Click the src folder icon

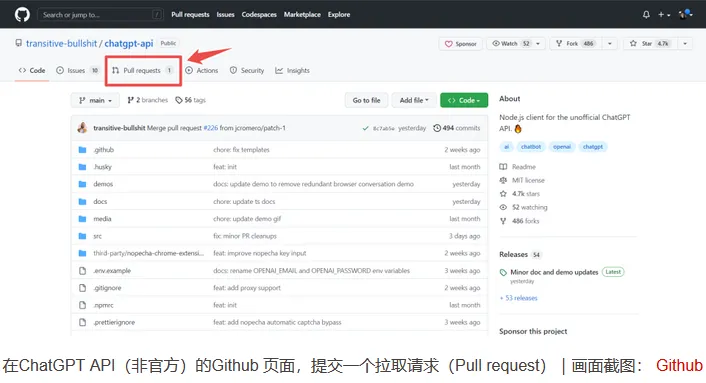point(82,236)
